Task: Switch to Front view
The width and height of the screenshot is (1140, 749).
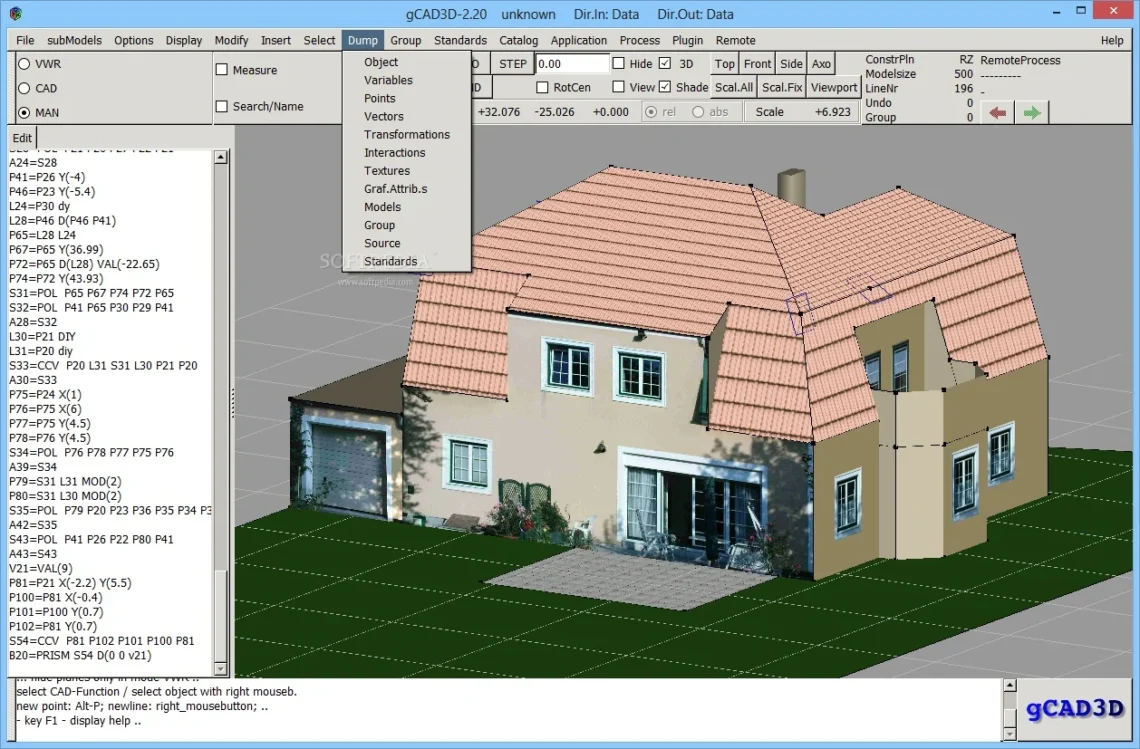Action: 757,64
